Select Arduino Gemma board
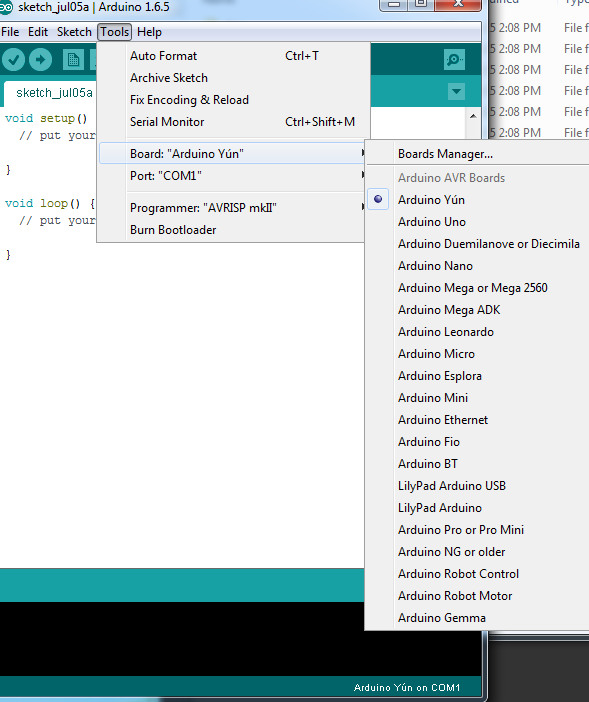 coord(479,618)
